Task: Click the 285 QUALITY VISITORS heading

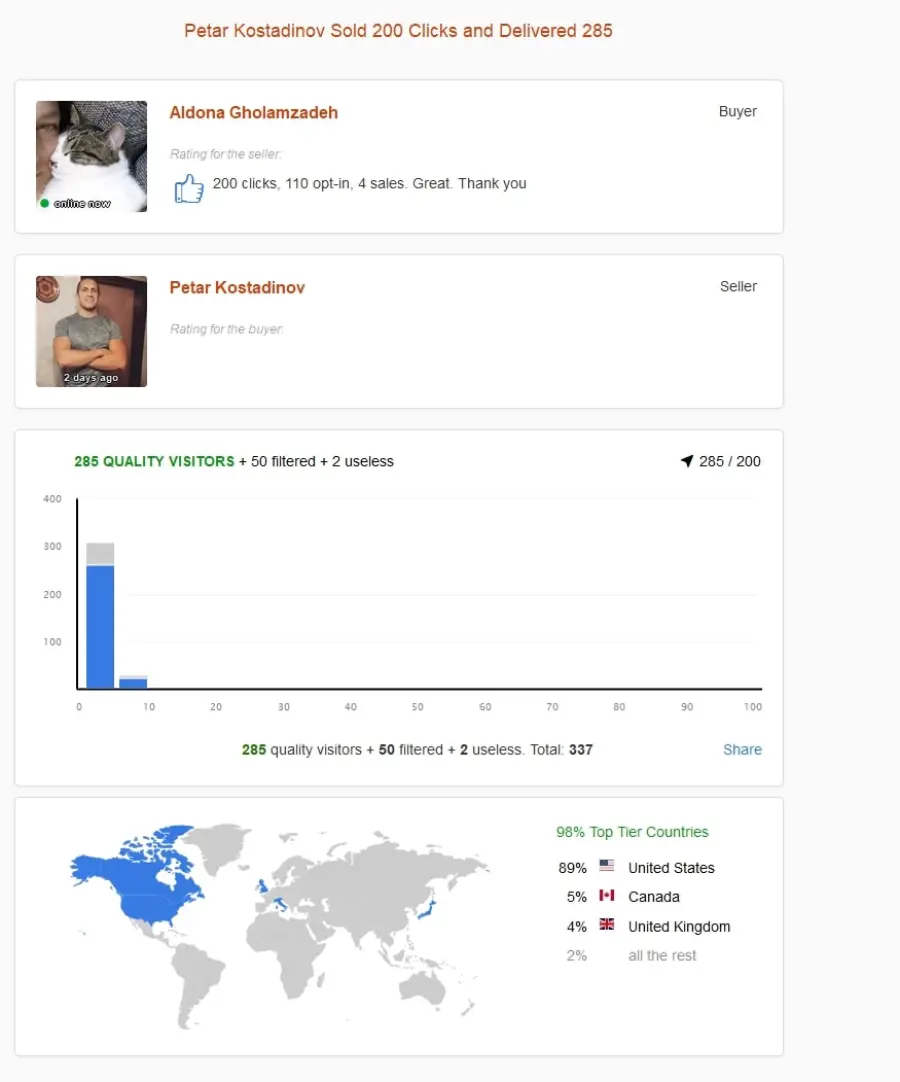Action: (x=155, y=461)
